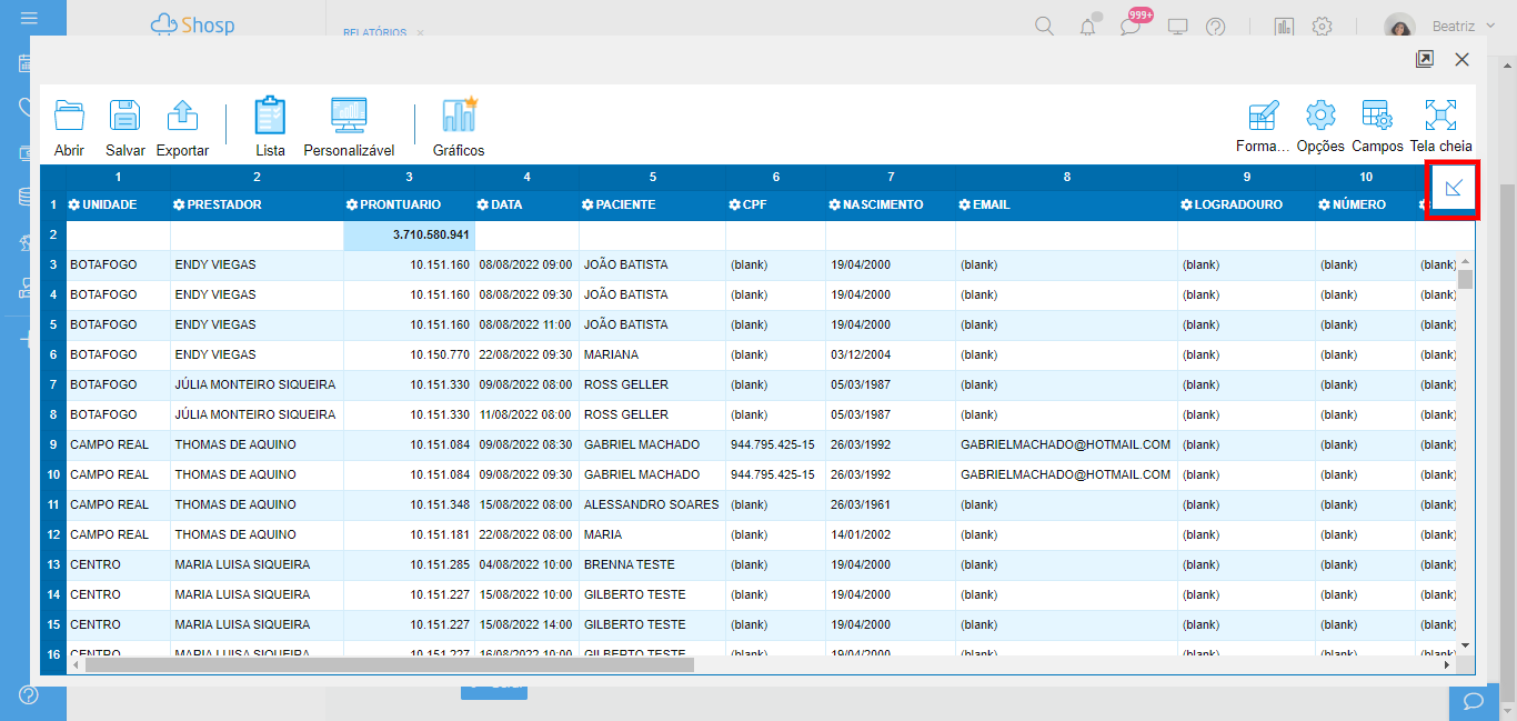The image size is (1517, 721).
Task: Click the reports chart icon in header
Action: pos(1285,27)
